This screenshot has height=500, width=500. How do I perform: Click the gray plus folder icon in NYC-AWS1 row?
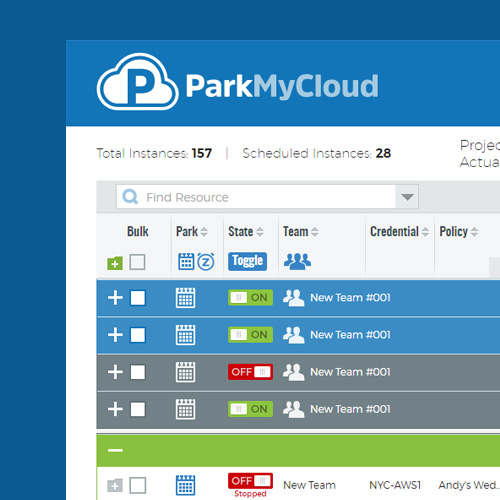point(115,486)
